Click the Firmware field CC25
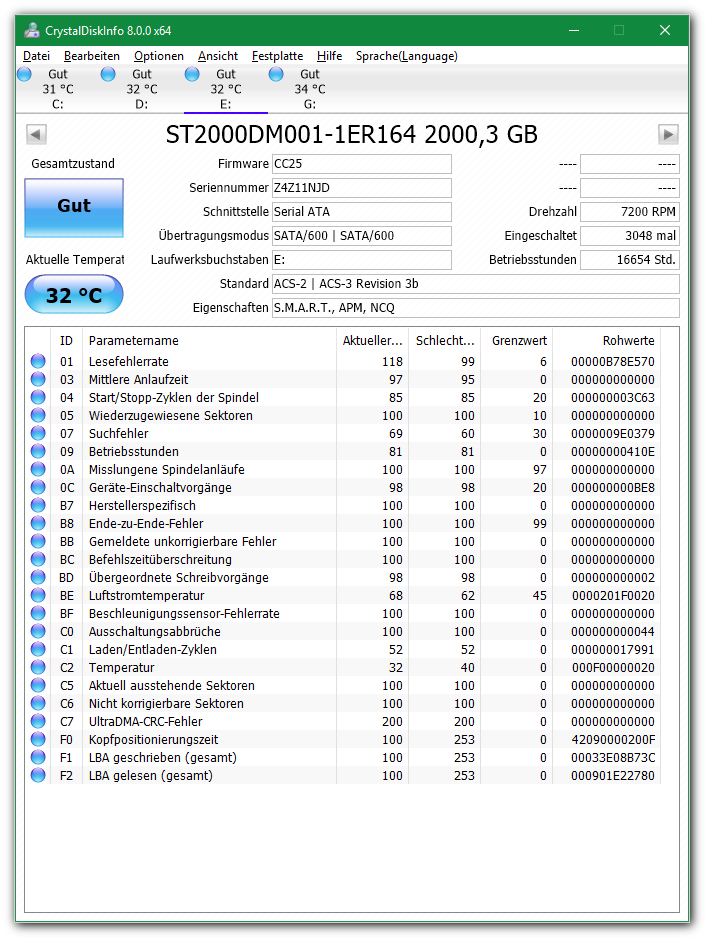The height and width of the screenshot is (938, 705). (362, 164)
